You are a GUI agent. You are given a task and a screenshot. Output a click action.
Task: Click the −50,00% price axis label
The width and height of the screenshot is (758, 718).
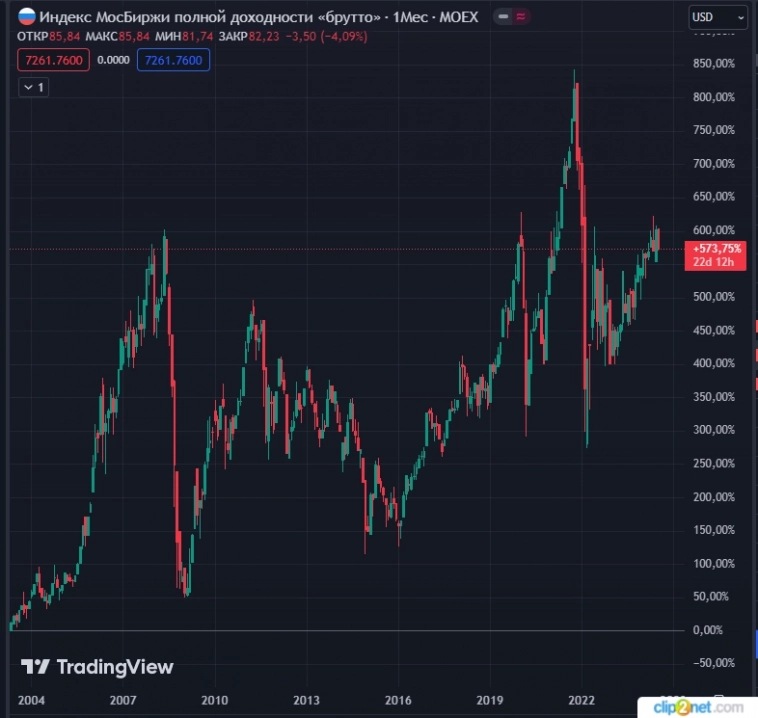(x=714, y=663)
